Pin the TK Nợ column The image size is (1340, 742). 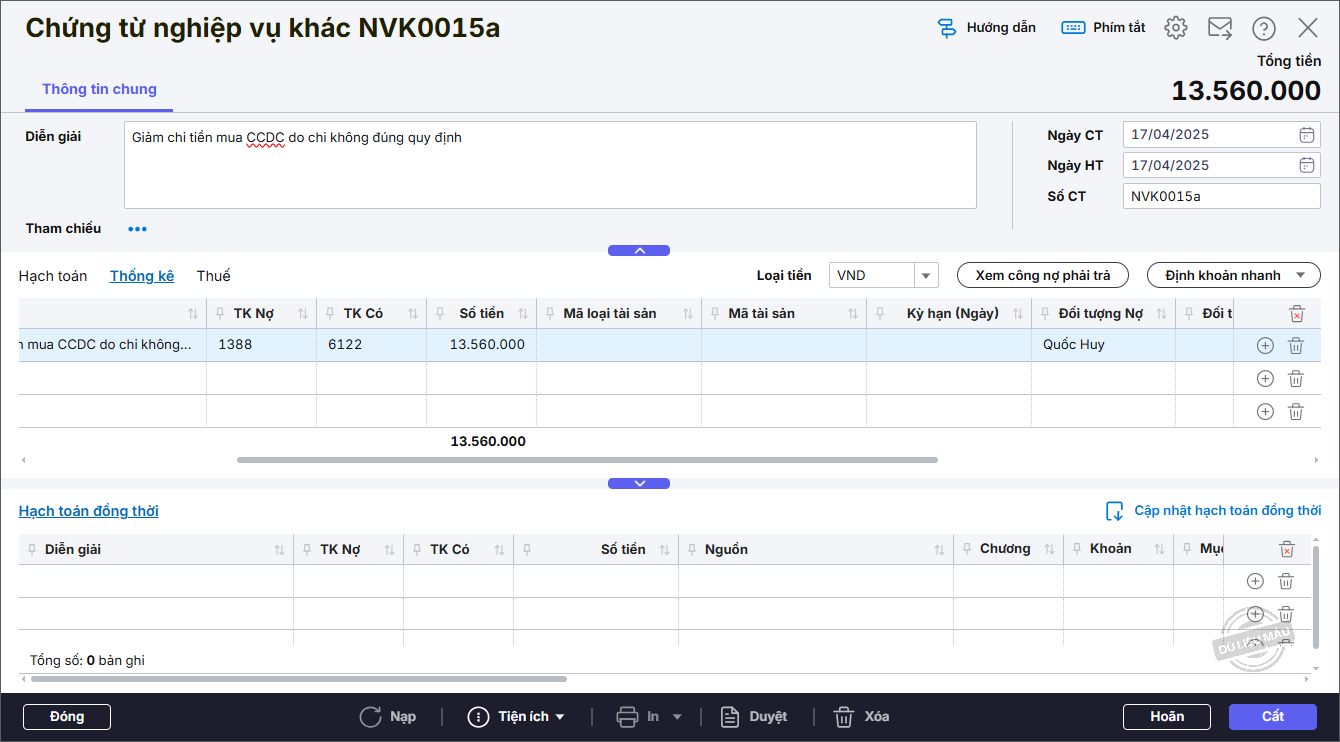pos(220,314)
